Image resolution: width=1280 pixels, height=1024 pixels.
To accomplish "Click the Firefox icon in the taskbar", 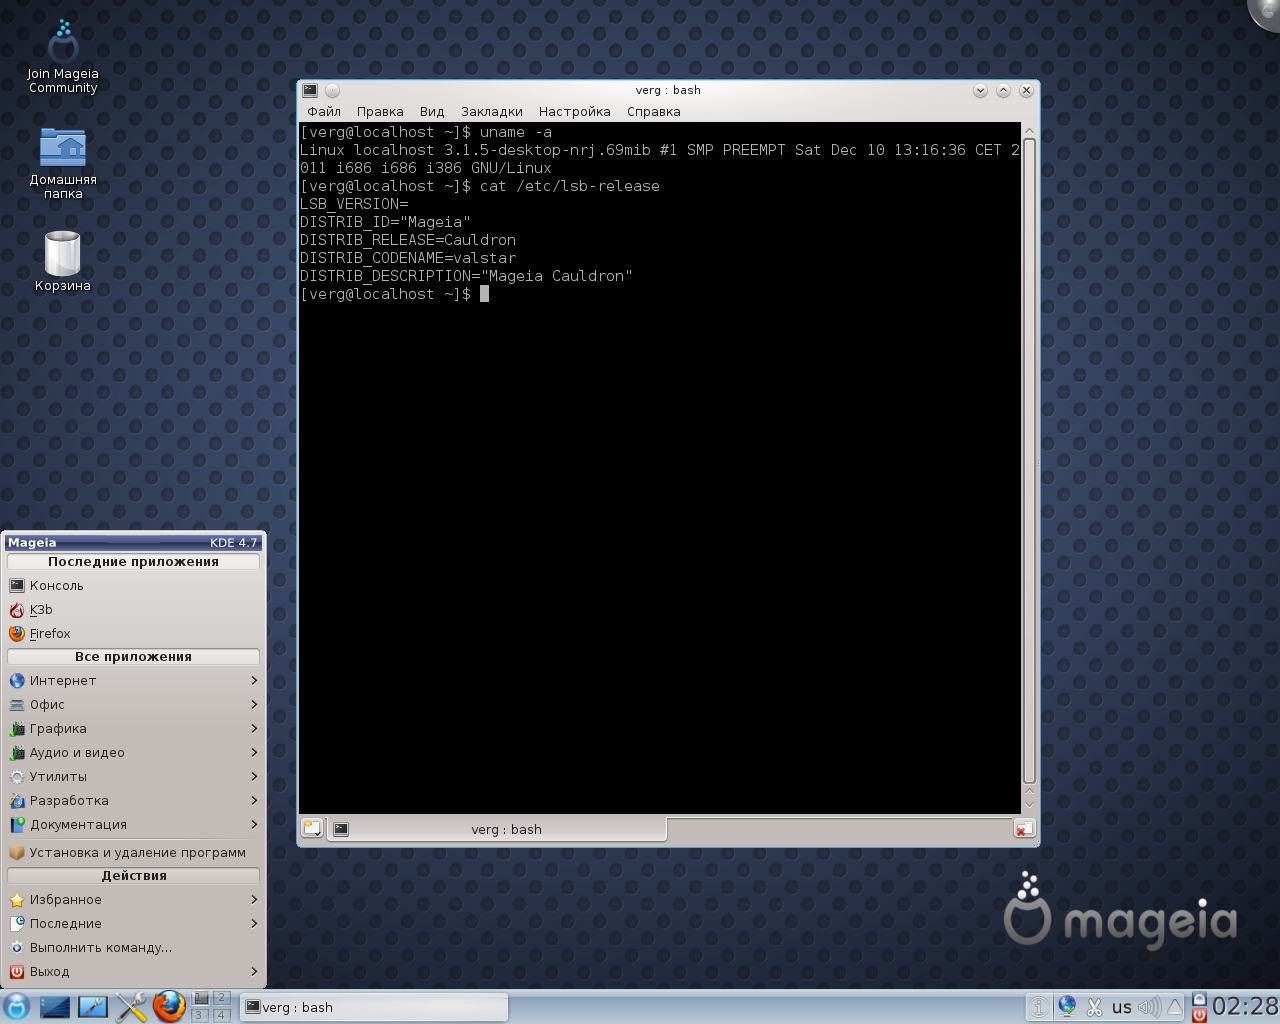I will [169, 1006].
